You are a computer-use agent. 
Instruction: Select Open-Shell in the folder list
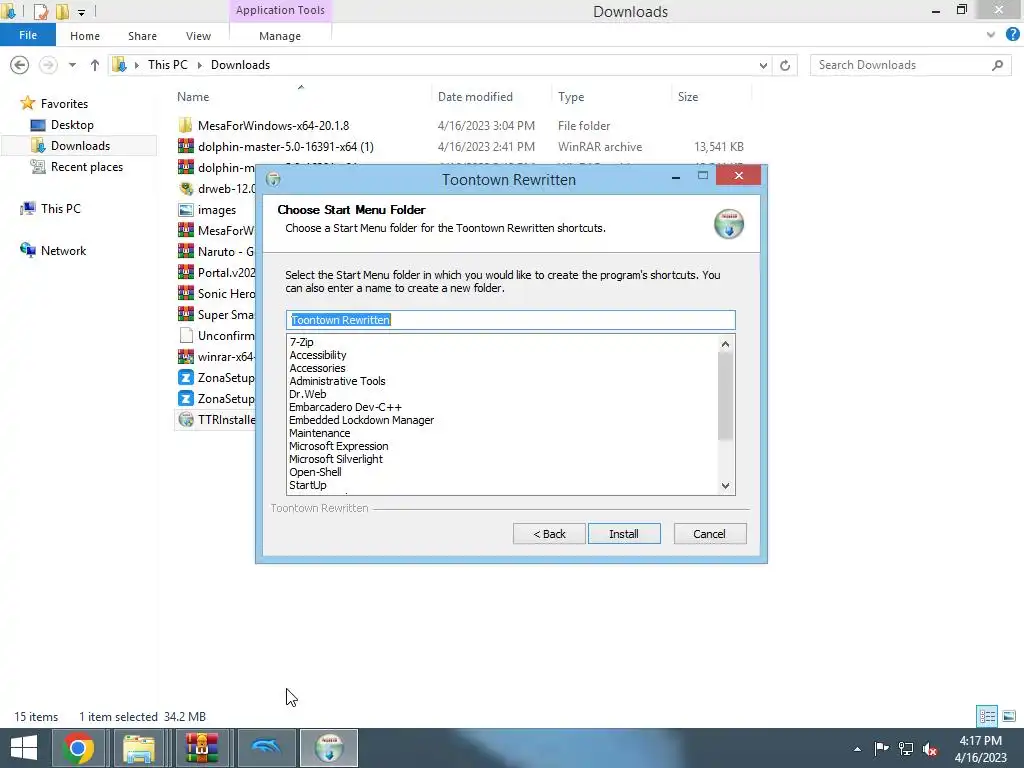315,472
